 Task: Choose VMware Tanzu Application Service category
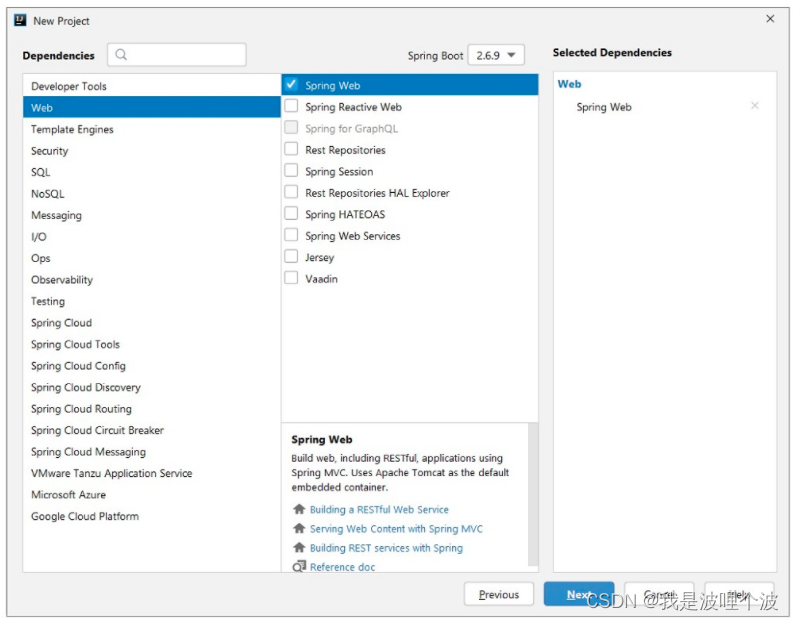pos(151,473)
